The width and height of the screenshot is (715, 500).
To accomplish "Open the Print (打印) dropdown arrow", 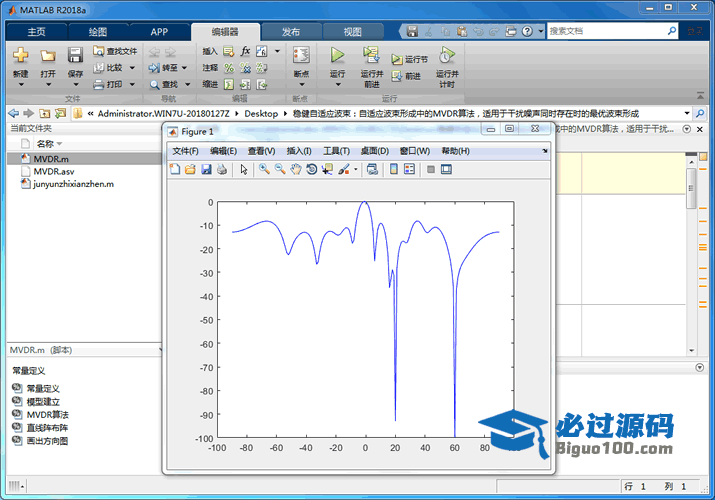I will [130, 85].
